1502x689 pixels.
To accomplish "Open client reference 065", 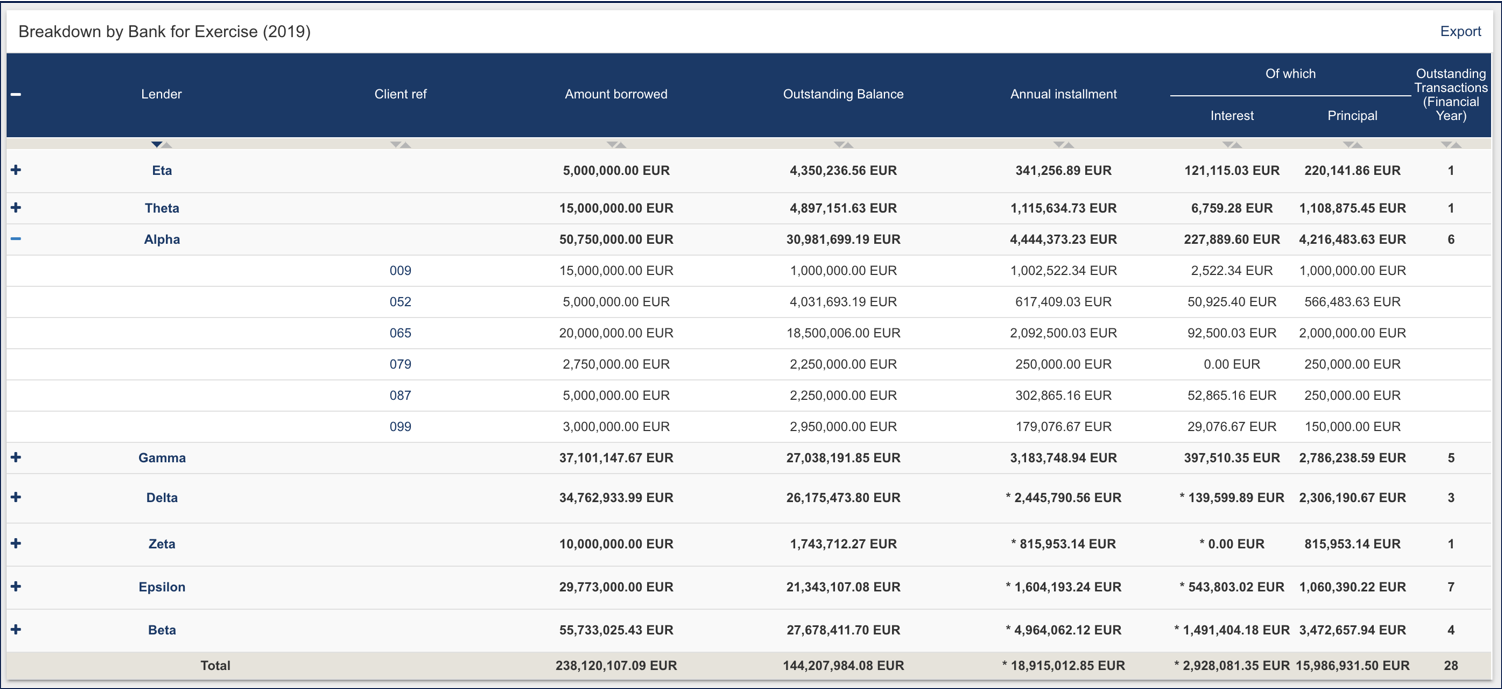I will (x=400, y=332).
